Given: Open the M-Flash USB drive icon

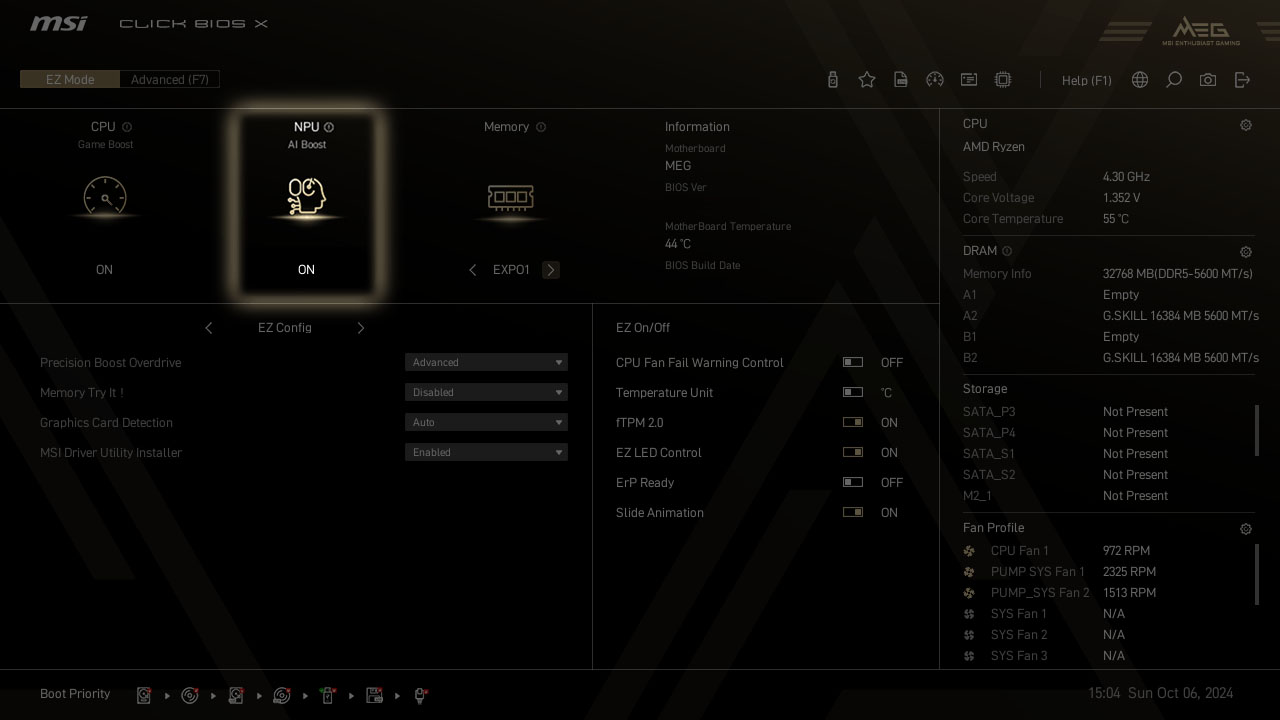Looking at the screenshot, I should tap(833, 80).
